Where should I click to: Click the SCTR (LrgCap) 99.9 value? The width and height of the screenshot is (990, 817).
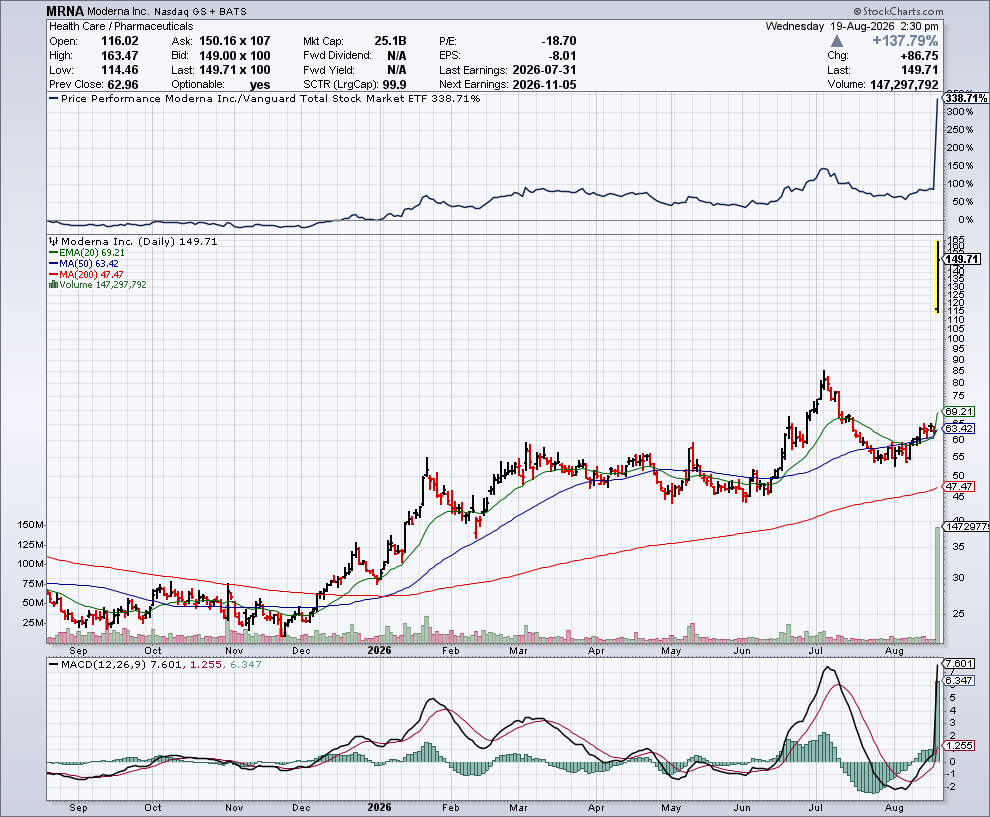394,85
